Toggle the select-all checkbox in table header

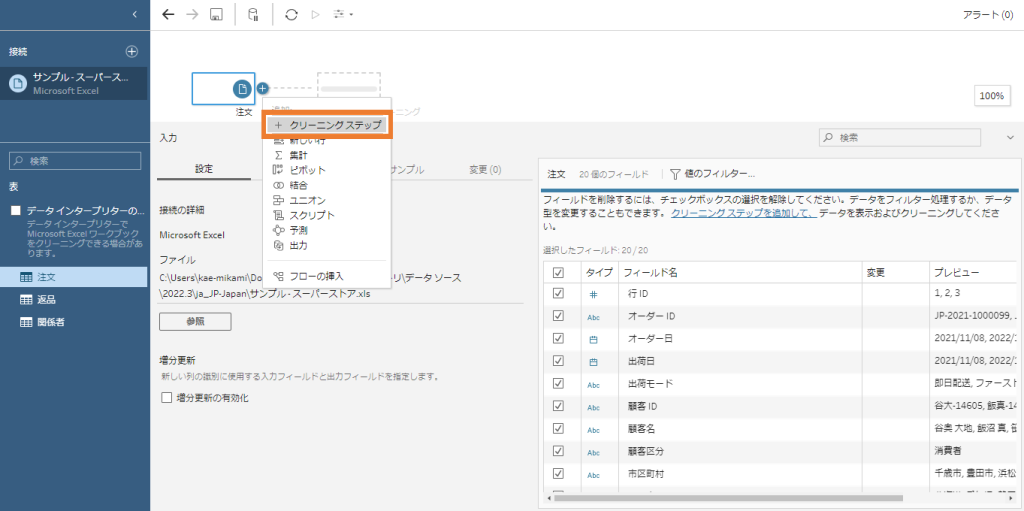[558, 272]
